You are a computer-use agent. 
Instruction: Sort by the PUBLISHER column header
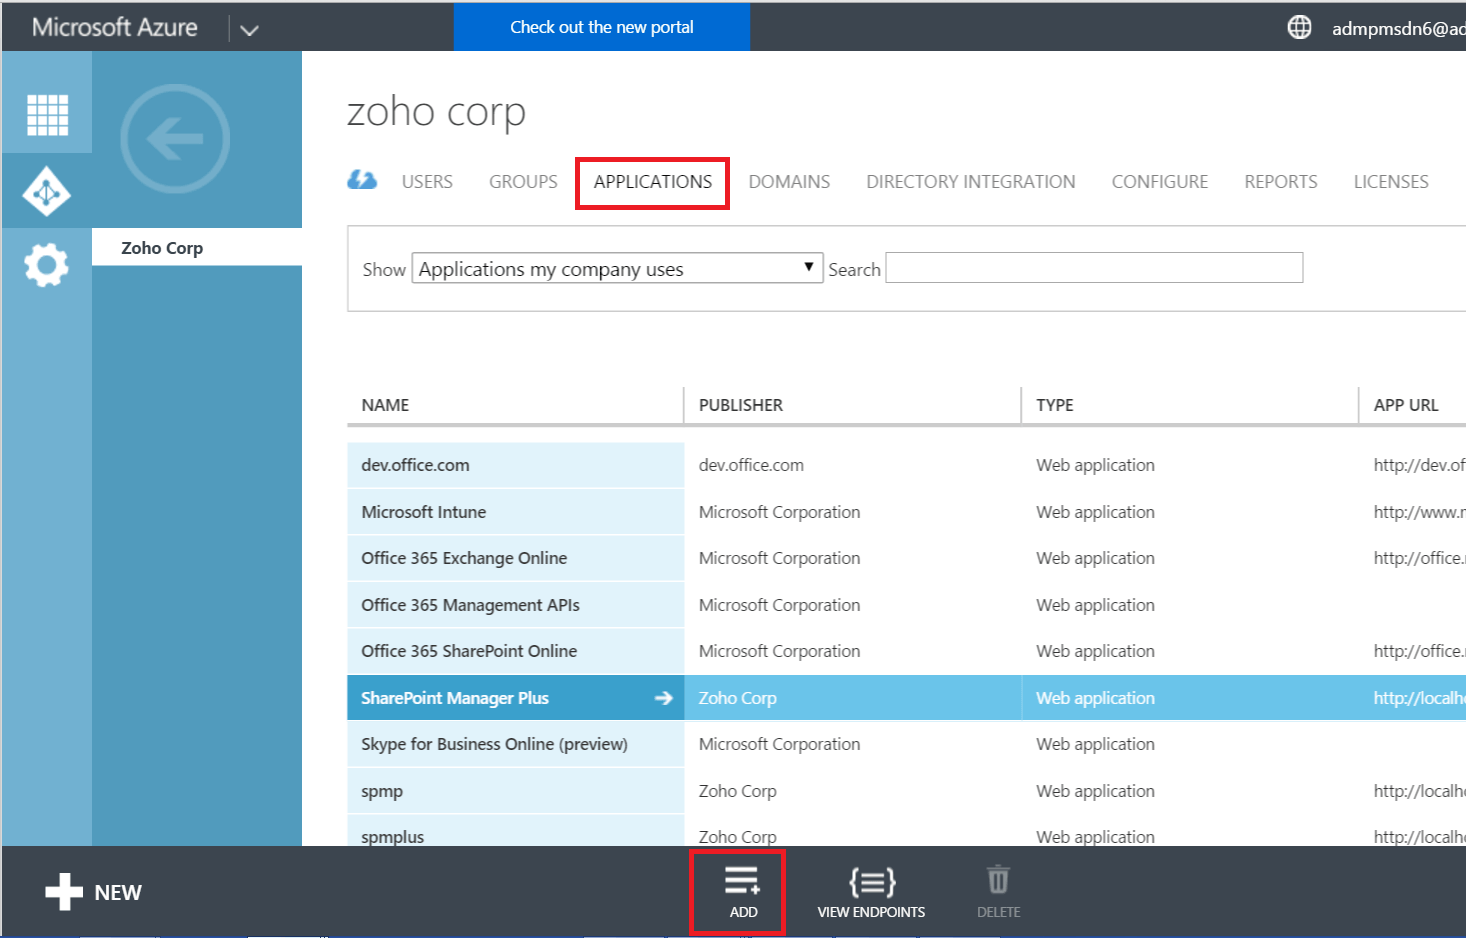coord(741,405)
